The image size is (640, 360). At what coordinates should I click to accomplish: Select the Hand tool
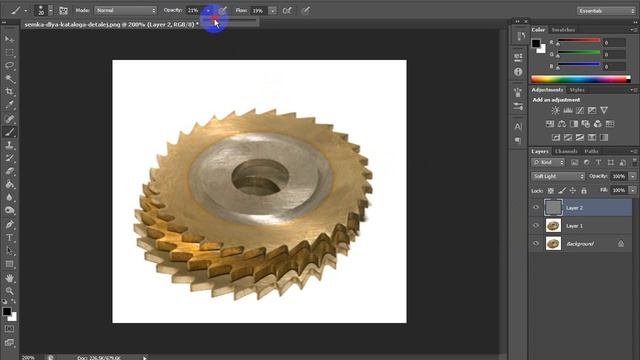[x=9, y=278]
